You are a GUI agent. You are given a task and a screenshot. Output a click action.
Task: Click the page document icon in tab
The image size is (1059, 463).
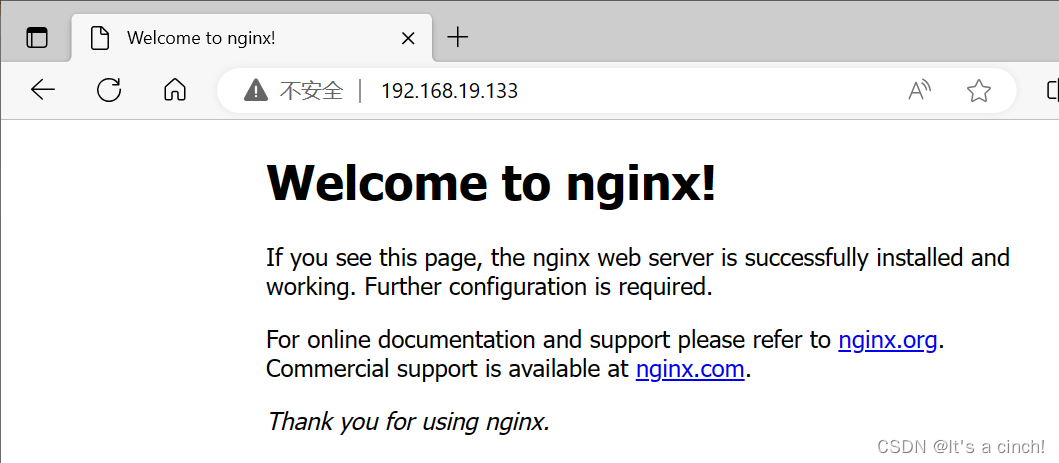(100, 38)
